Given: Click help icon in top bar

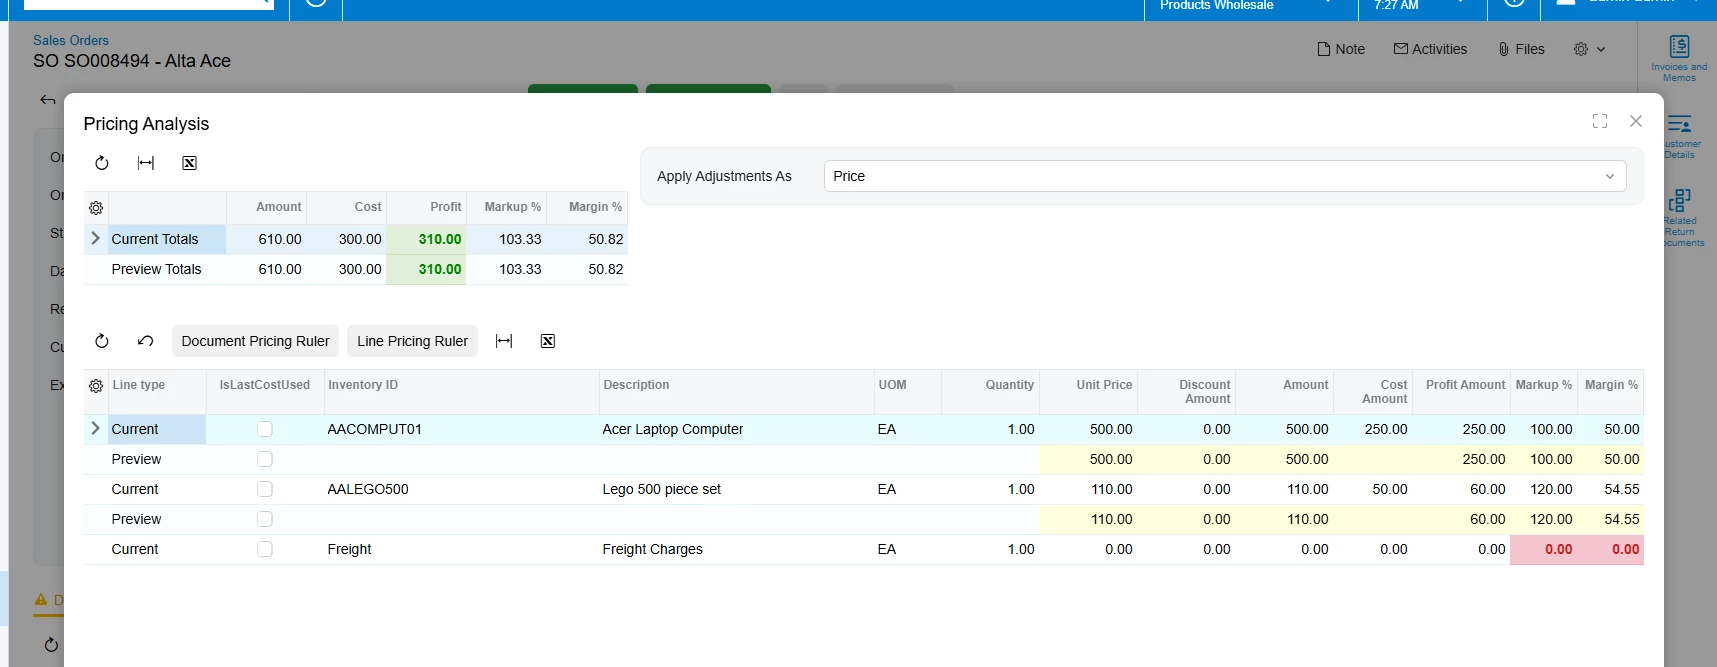Looking at the screenshot, I should coord(1514,3).
